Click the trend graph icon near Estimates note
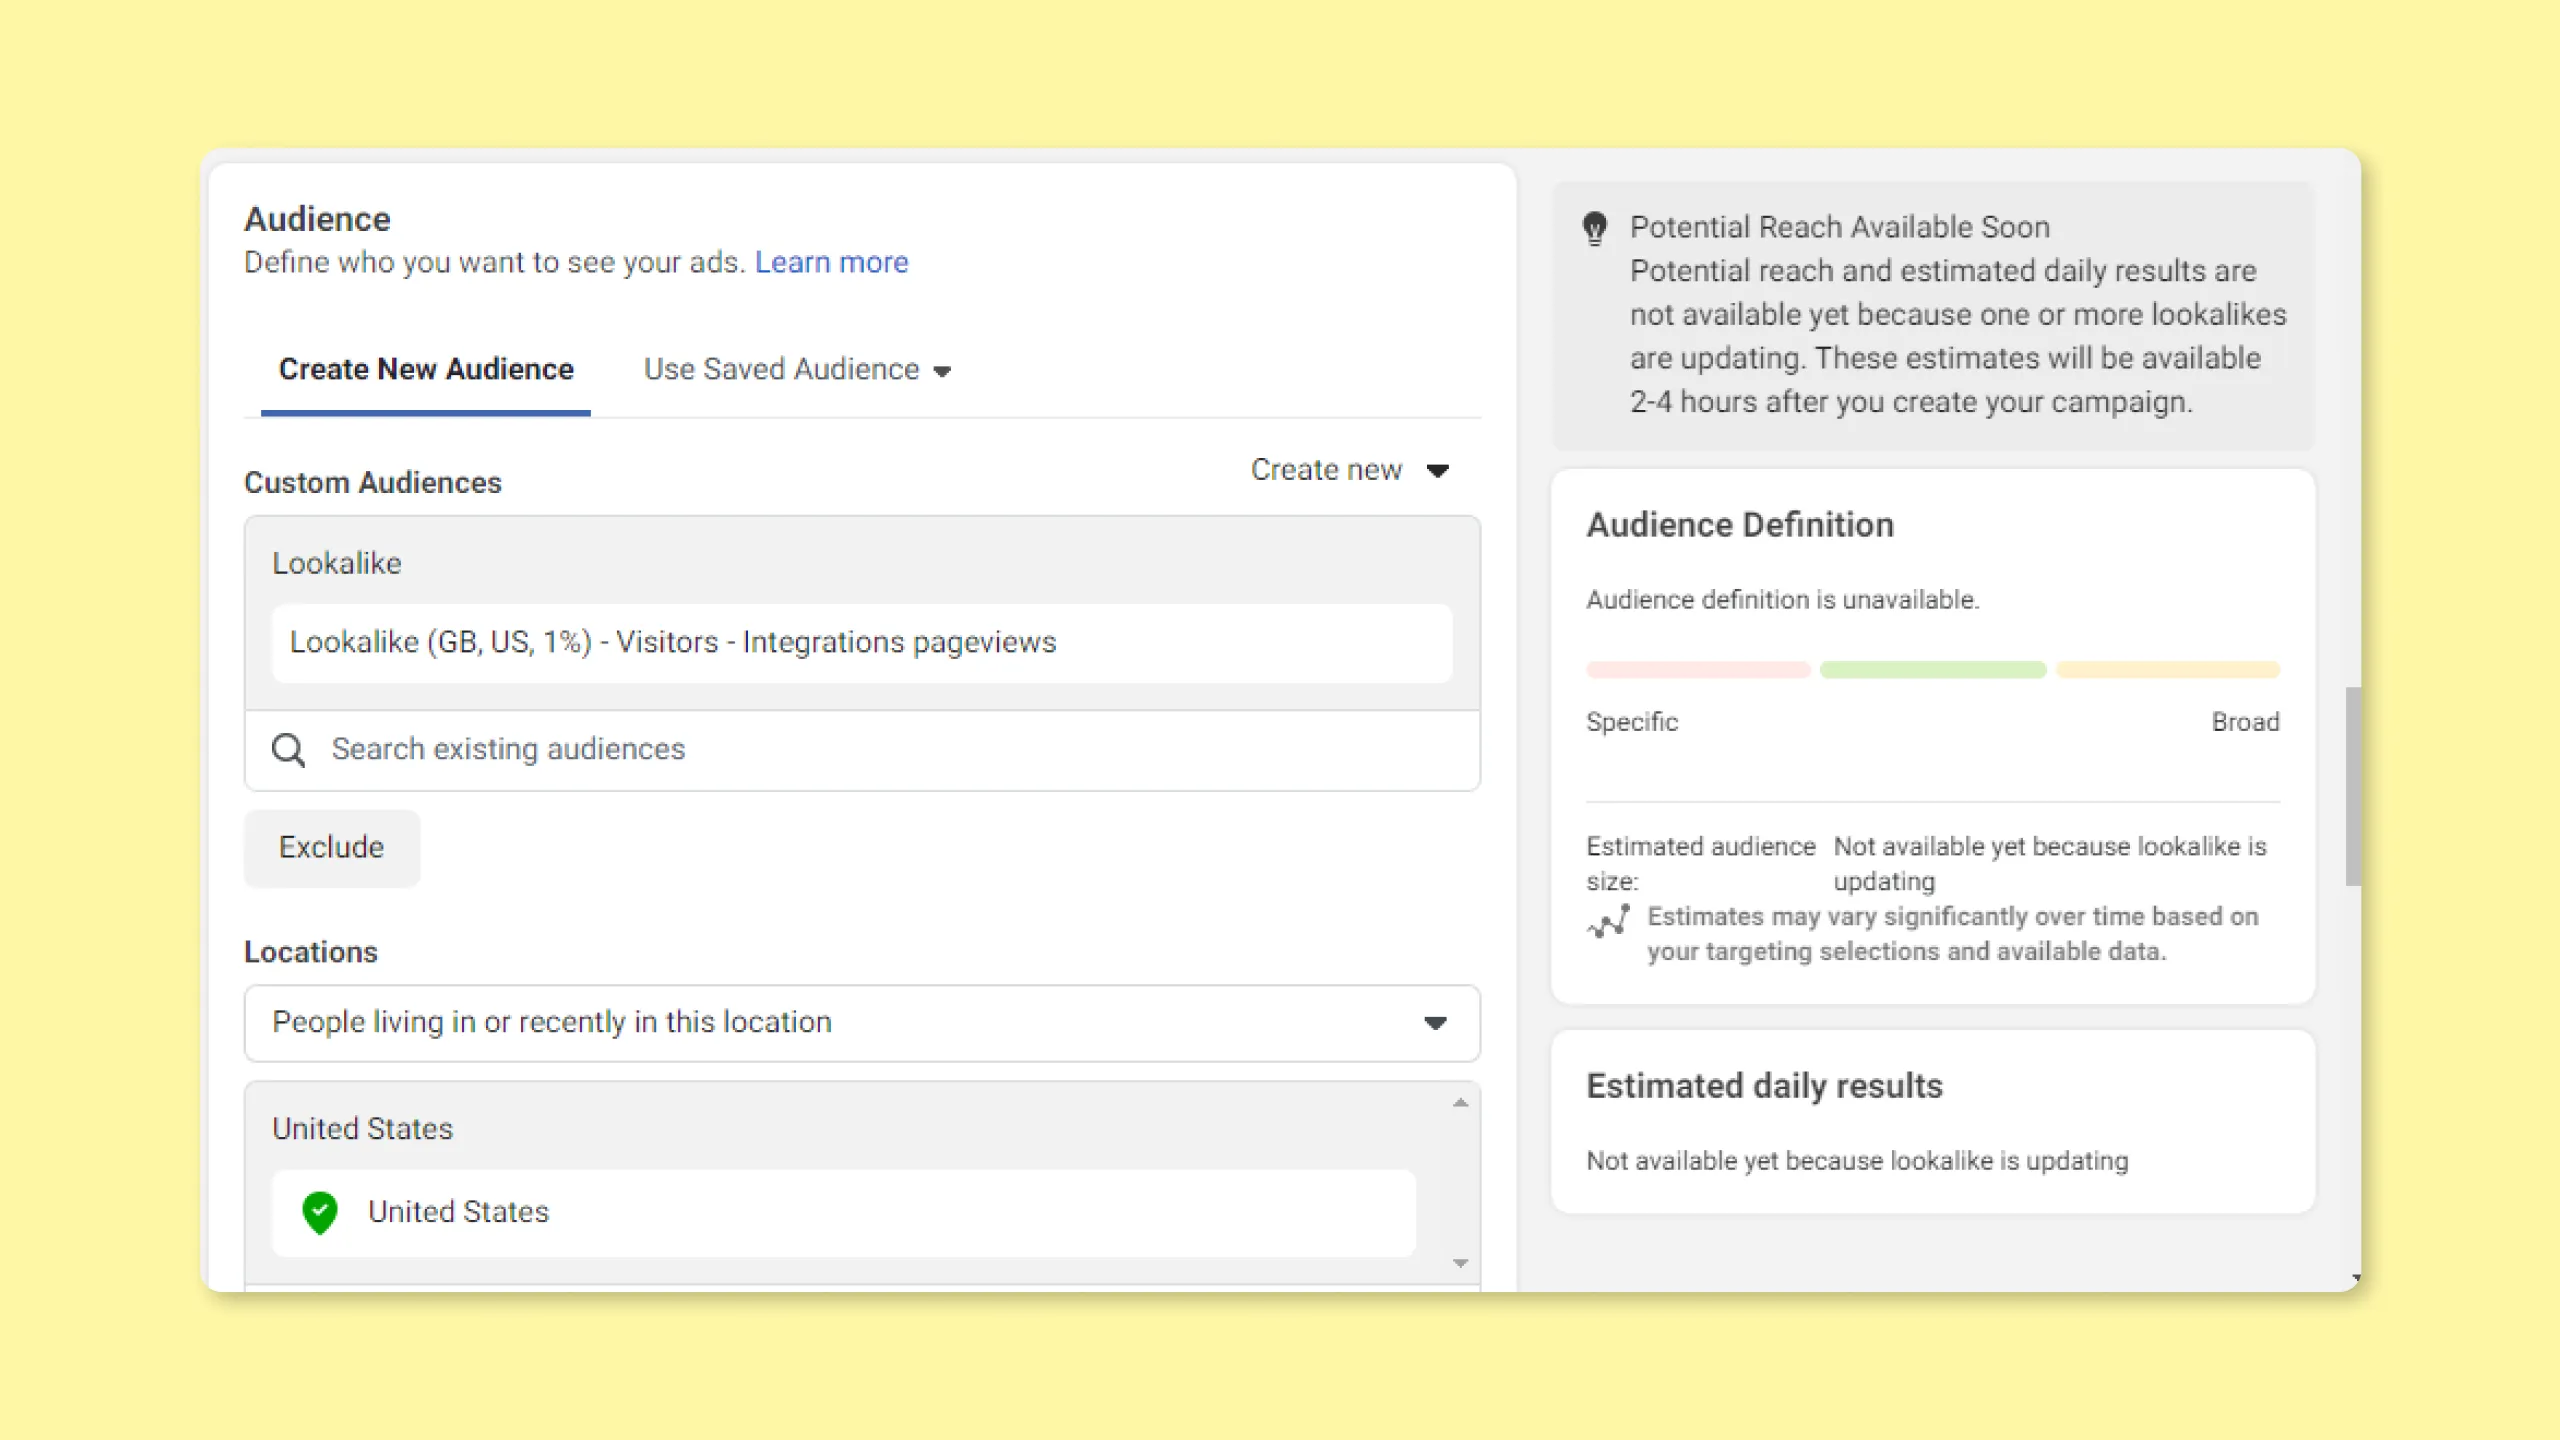Viewport: 2560px width, 1440px height. [1609, 921]
